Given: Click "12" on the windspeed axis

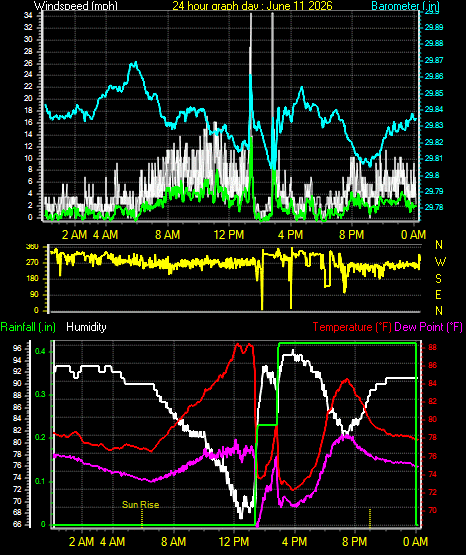Looking at the screenshot, I should [x=28, y=147].
